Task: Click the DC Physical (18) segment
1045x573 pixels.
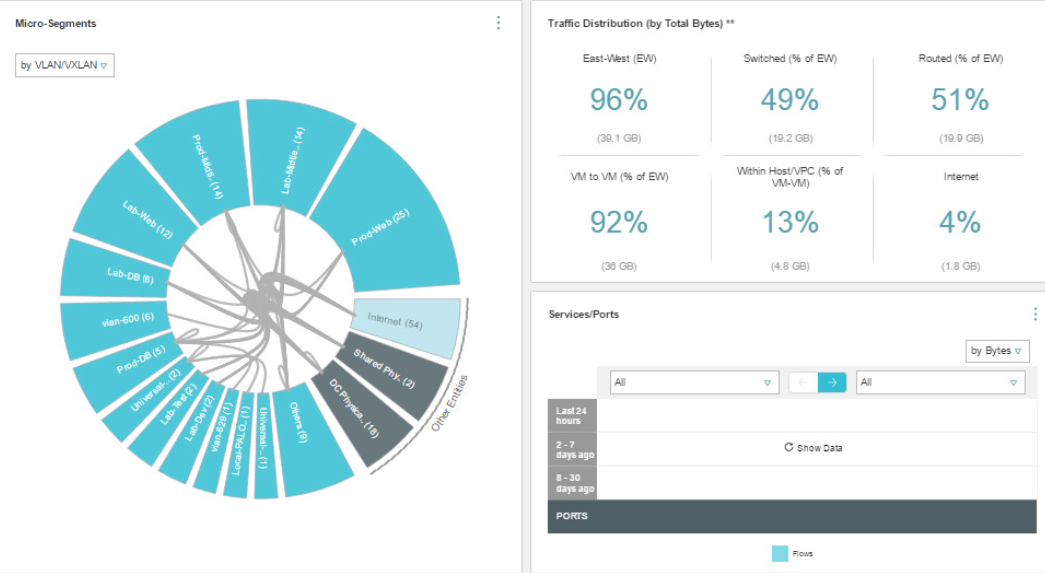Action: click(362, 415)
